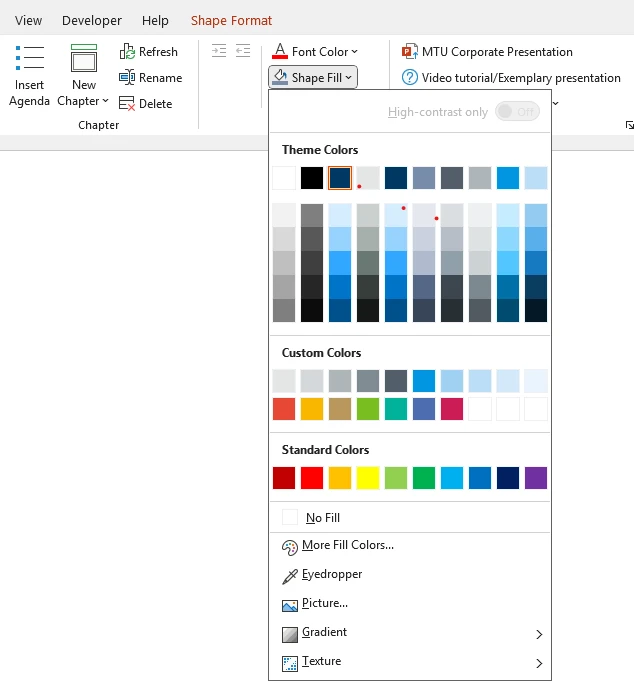Choose the No Fill option

click(410, 517)
